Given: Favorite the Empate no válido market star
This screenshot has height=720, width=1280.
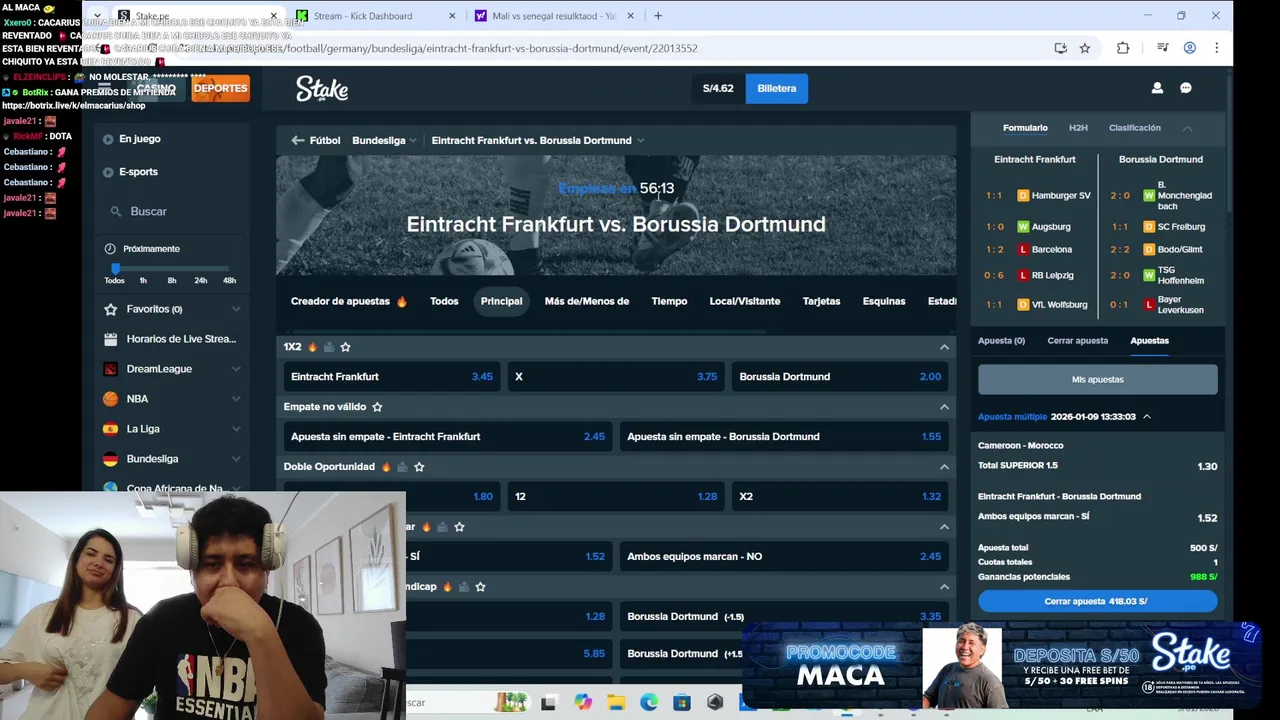Looking at the screenshot, I should coord(377,407).
